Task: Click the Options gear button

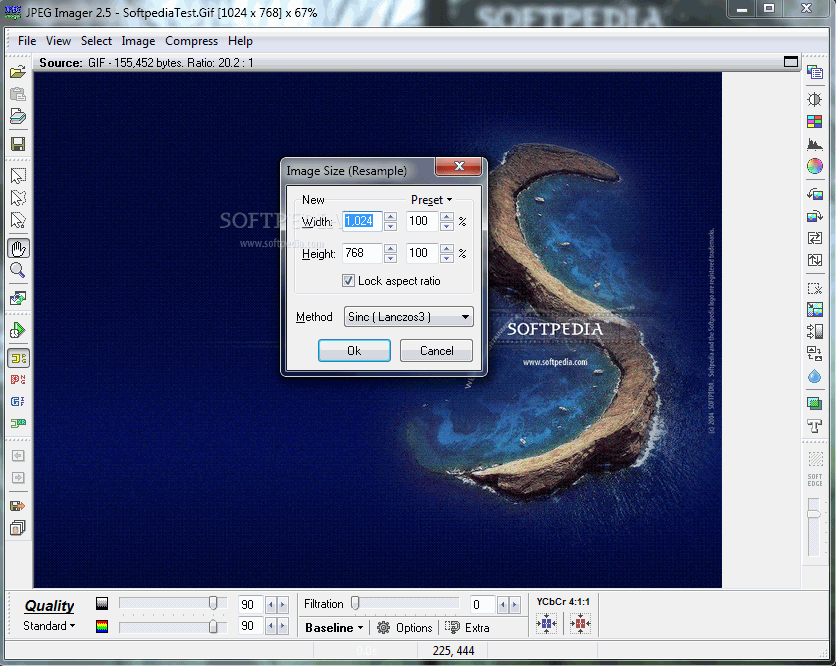Action: click(404, 628)
